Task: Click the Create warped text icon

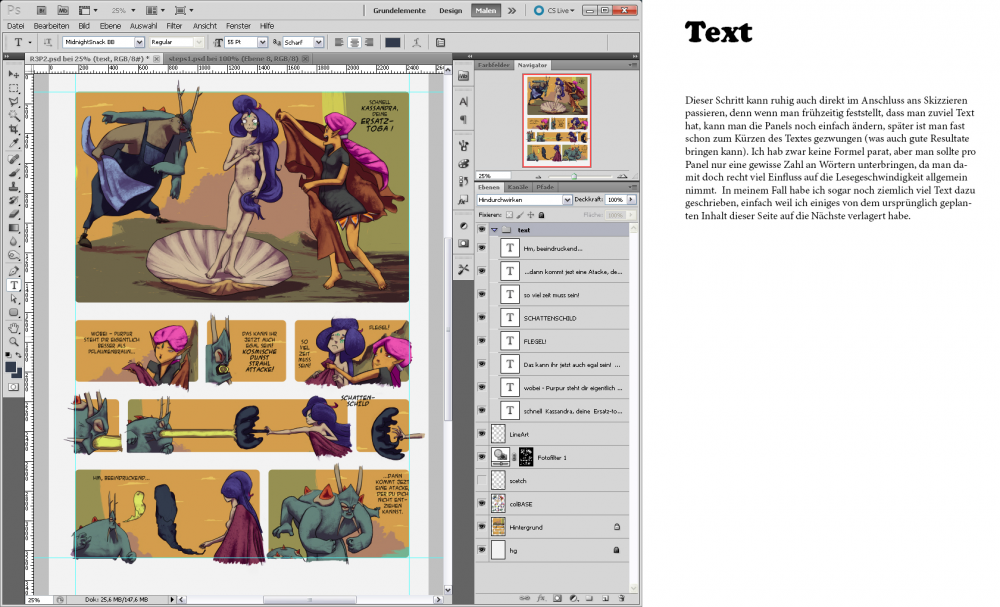Action: (x=416, y=42)
